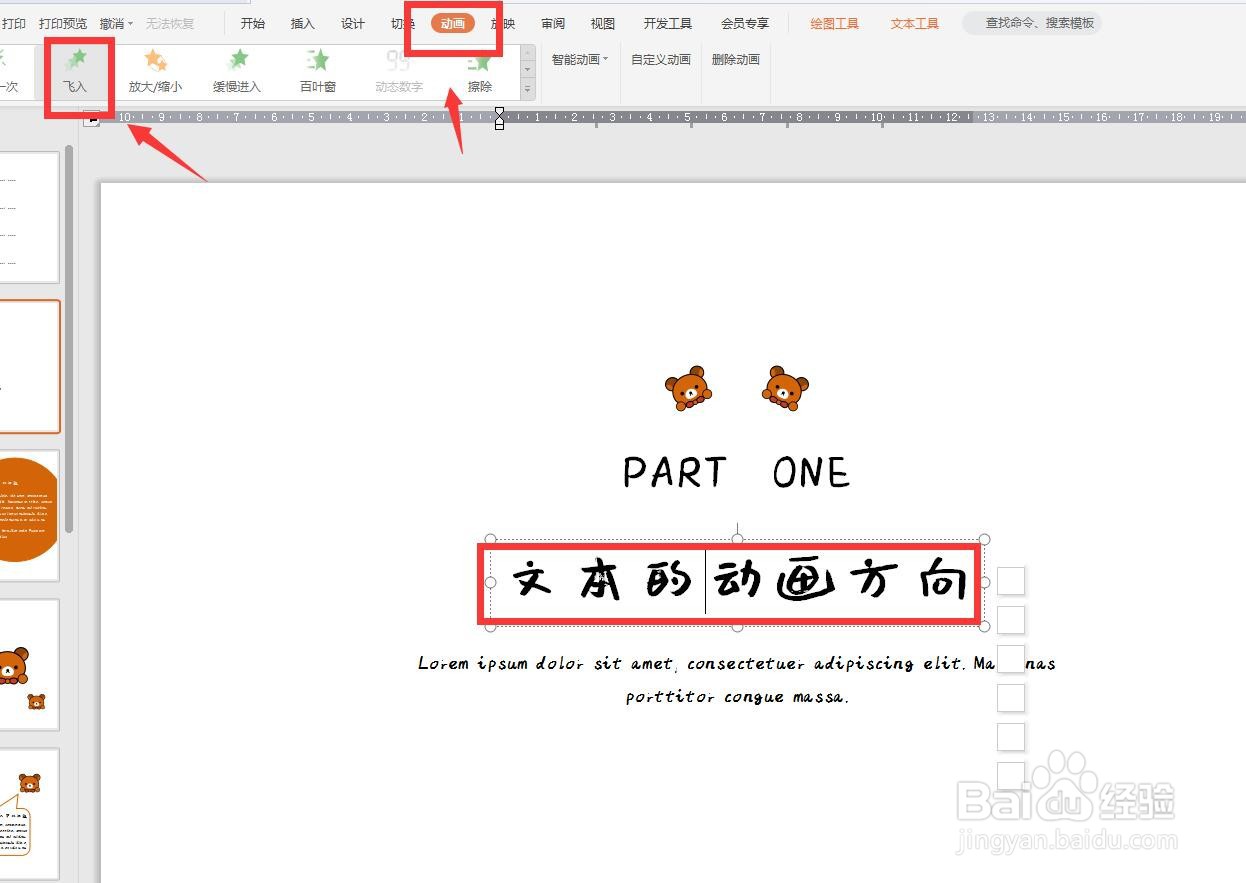Screen dimensions: 1246x883
Task: Click a white checkbox shape on the slide
Action: tap(1011, 580)
